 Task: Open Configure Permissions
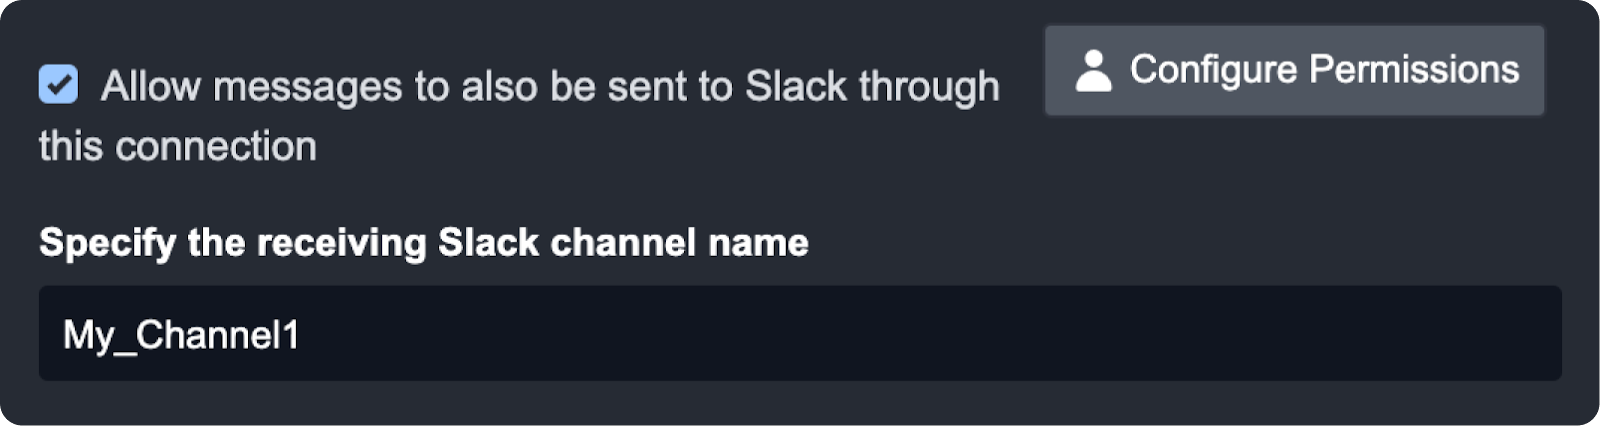pyautogui.click(x=1294, y=71)
